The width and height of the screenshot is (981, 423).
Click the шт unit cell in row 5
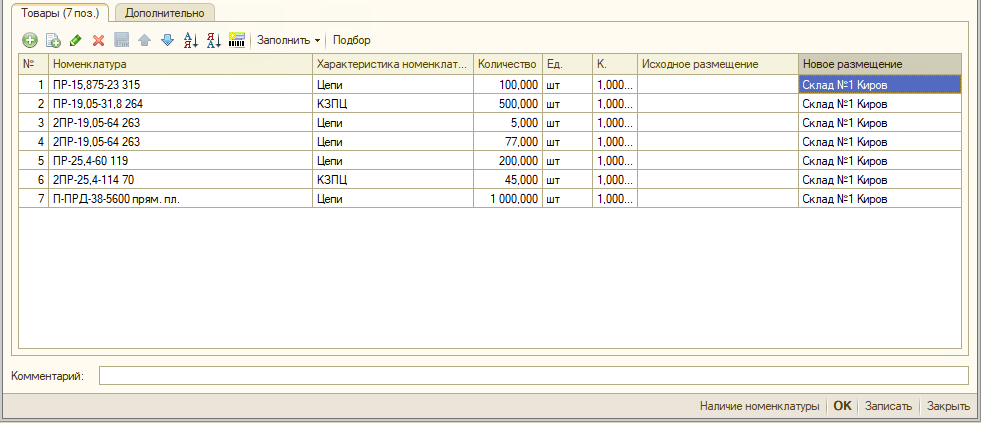[567, 161]
